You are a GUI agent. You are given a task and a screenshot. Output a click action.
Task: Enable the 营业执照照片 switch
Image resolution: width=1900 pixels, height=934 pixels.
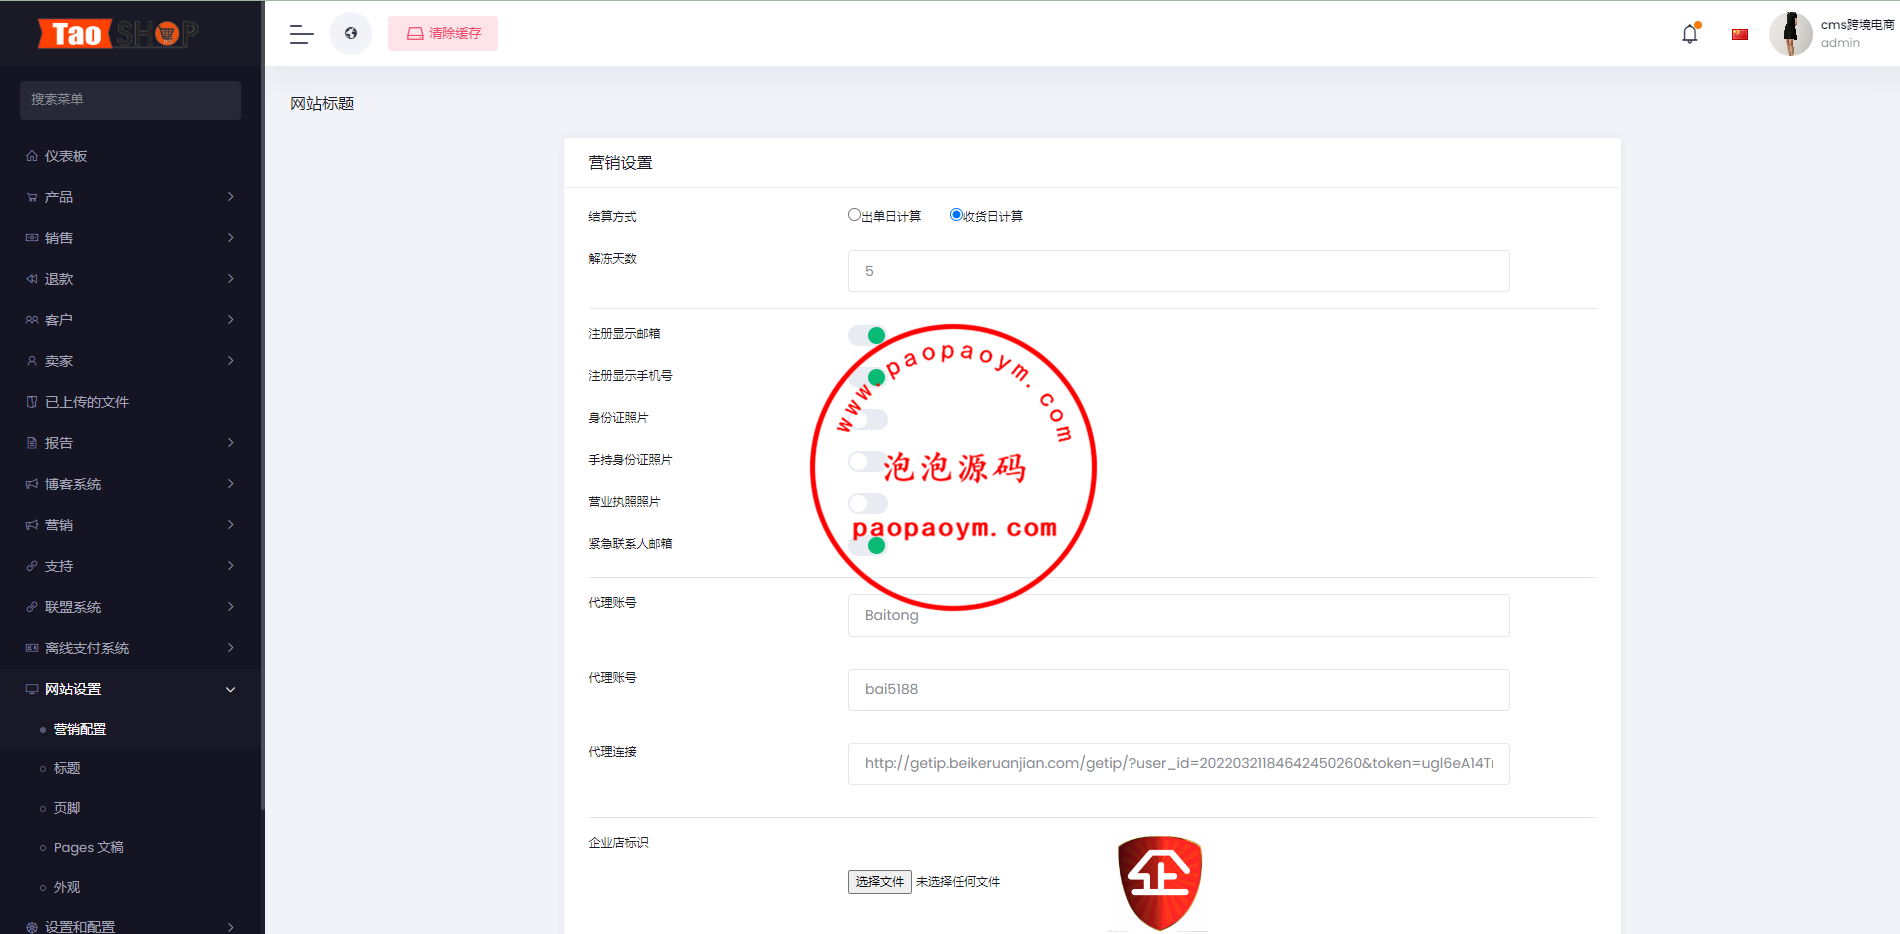coord(867,503)
